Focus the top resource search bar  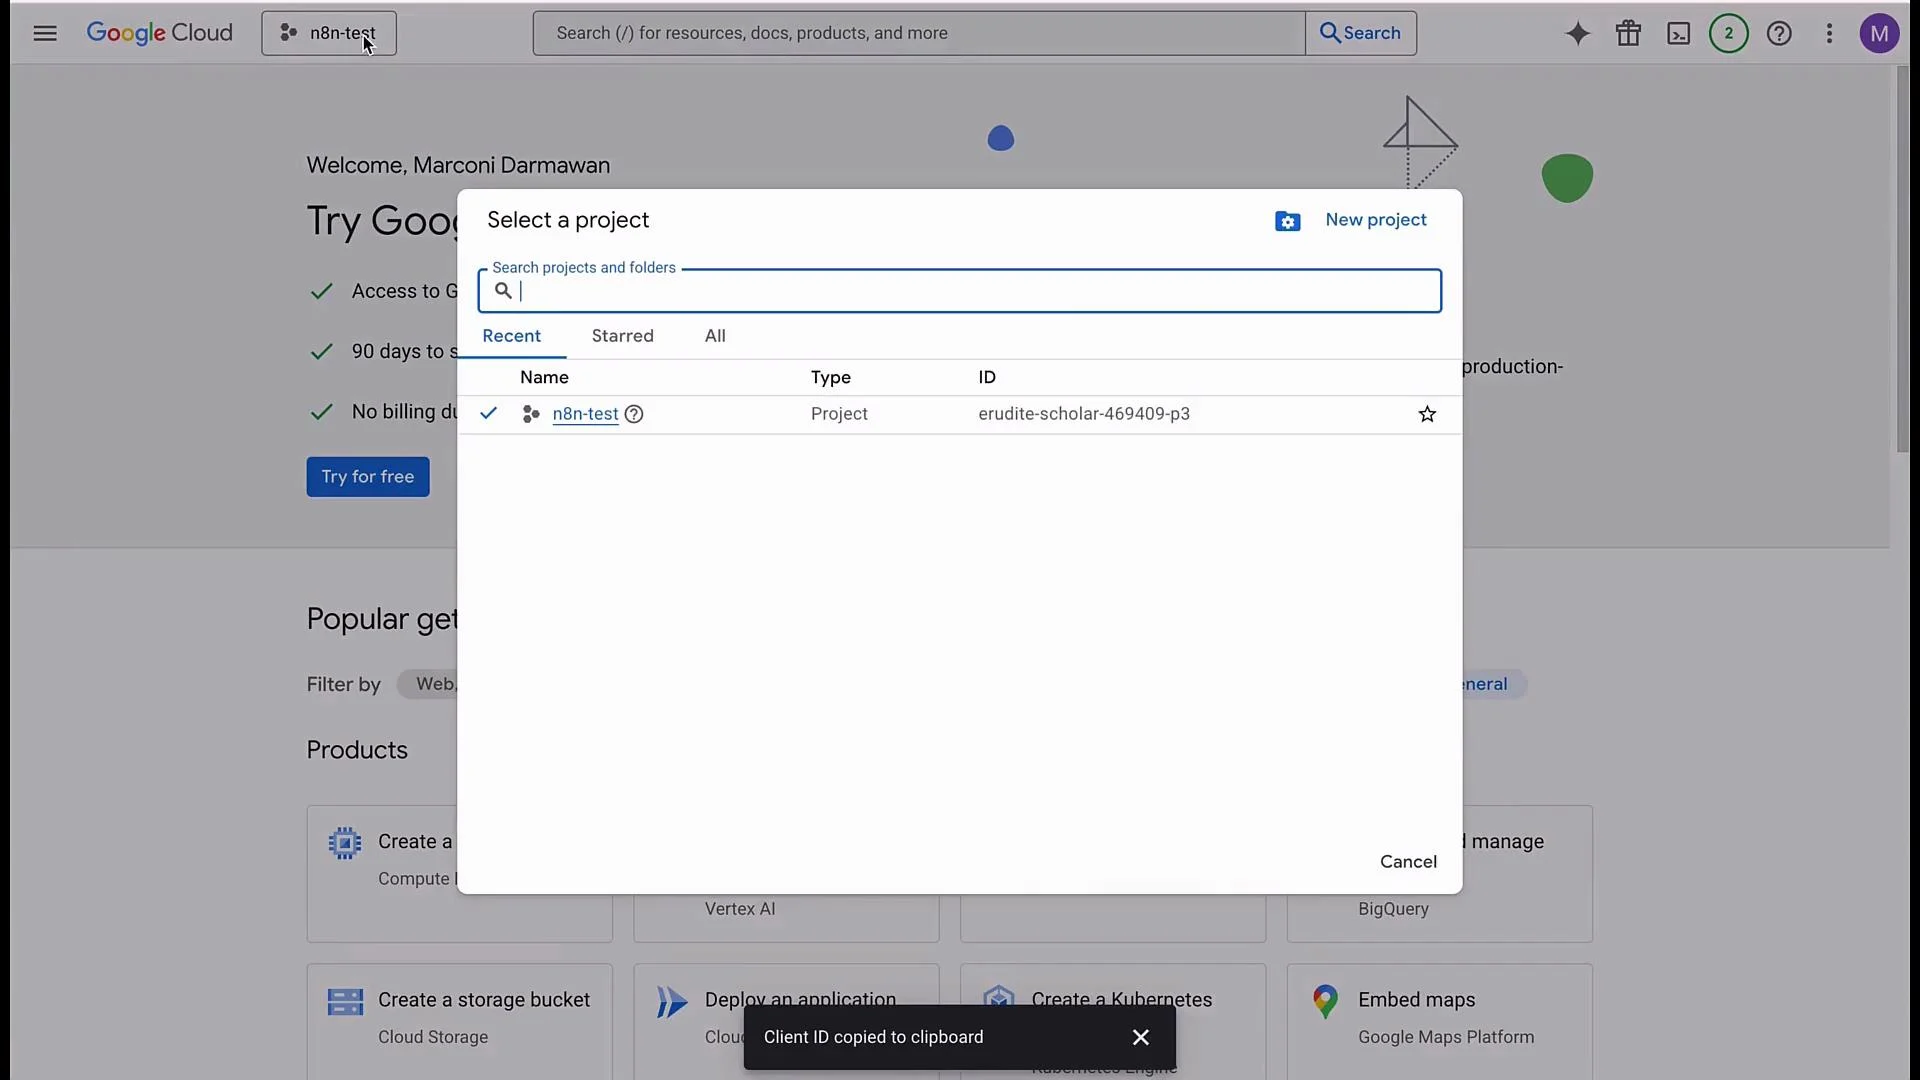[919, 33]
